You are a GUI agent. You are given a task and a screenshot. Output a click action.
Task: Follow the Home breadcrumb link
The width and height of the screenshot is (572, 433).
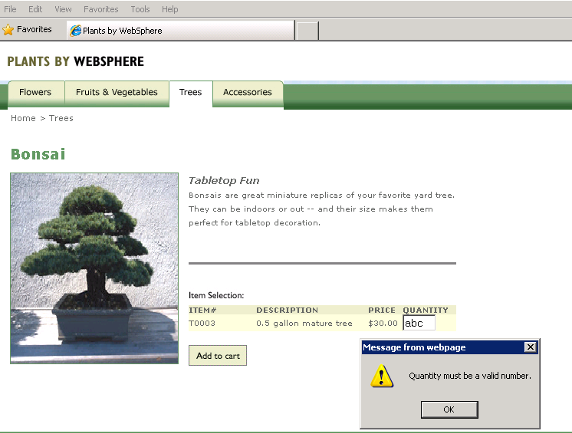[x=23, y=118]
